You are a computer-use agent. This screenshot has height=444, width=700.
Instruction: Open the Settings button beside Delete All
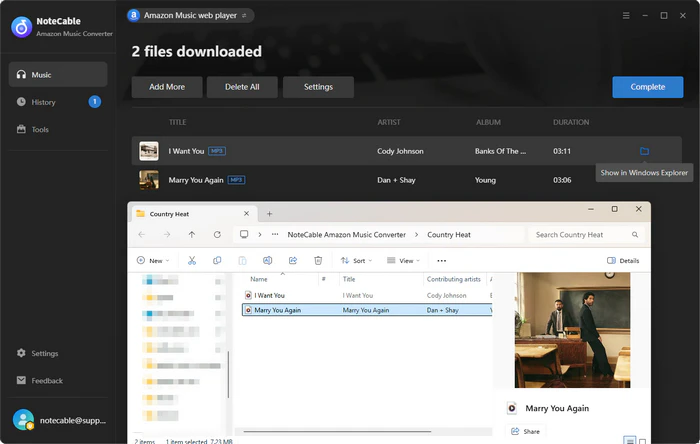[318, 87]
